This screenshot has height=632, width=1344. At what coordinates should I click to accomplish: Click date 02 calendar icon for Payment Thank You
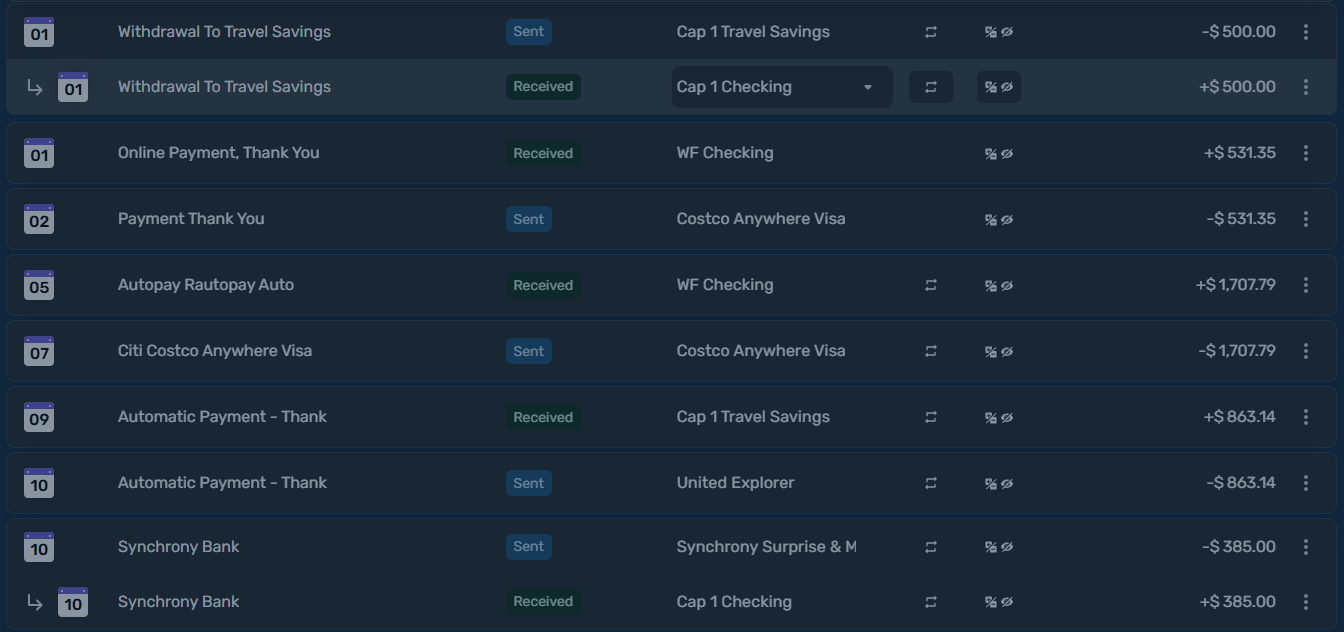point(39,219)
